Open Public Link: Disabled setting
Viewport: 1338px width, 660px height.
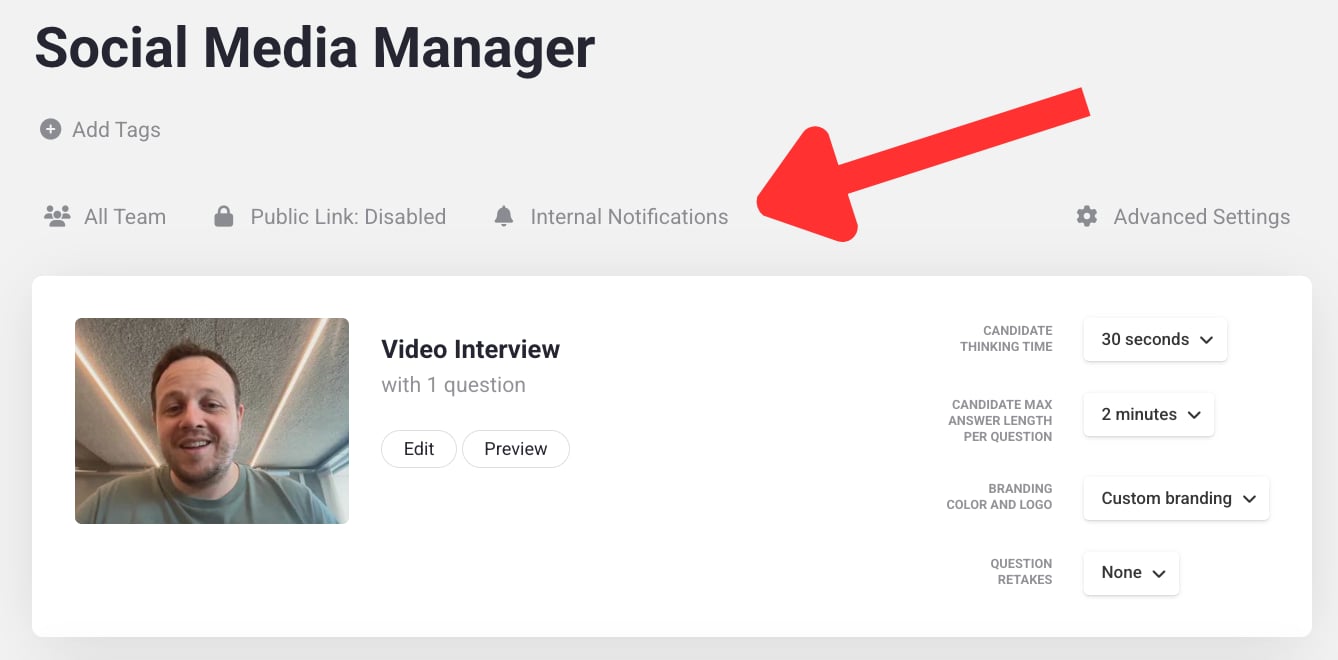[x=348, y=216]
